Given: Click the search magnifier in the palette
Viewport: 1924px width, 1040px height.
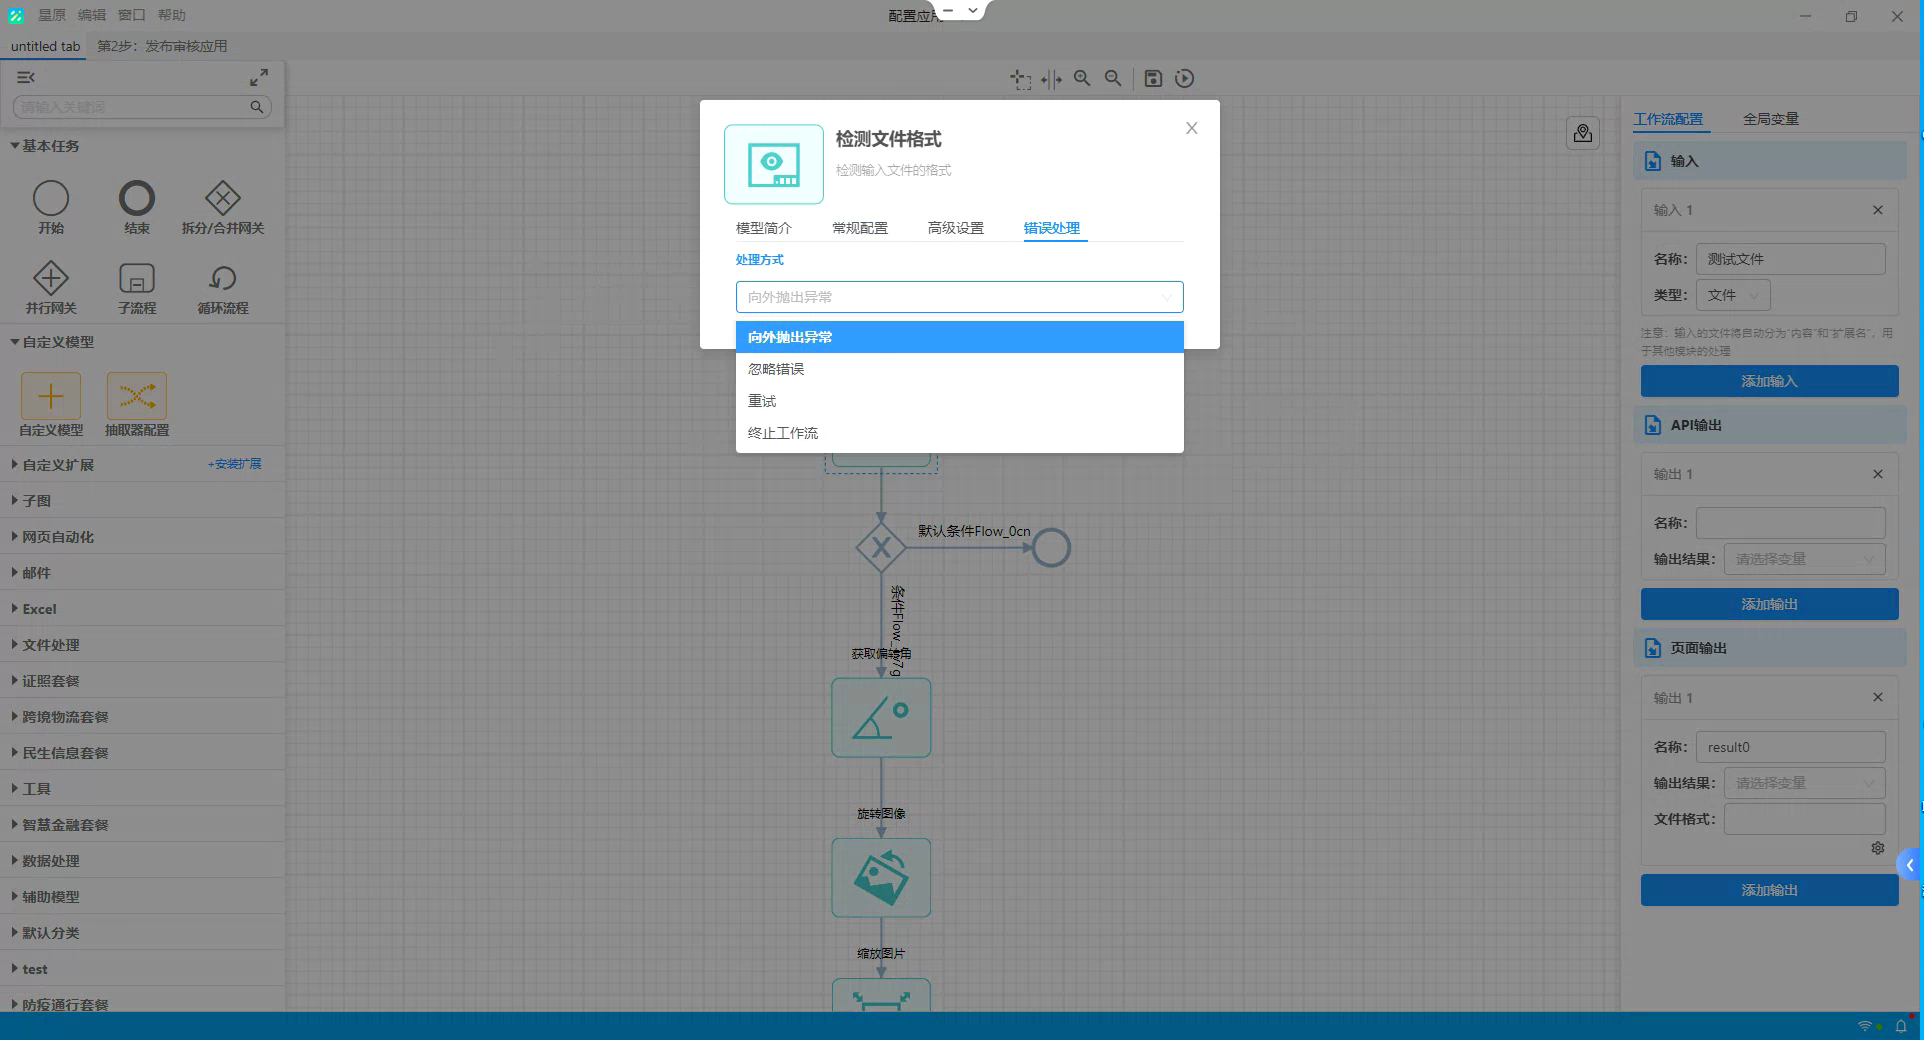Looking at the screenshot, I should [x=257, y=107].
